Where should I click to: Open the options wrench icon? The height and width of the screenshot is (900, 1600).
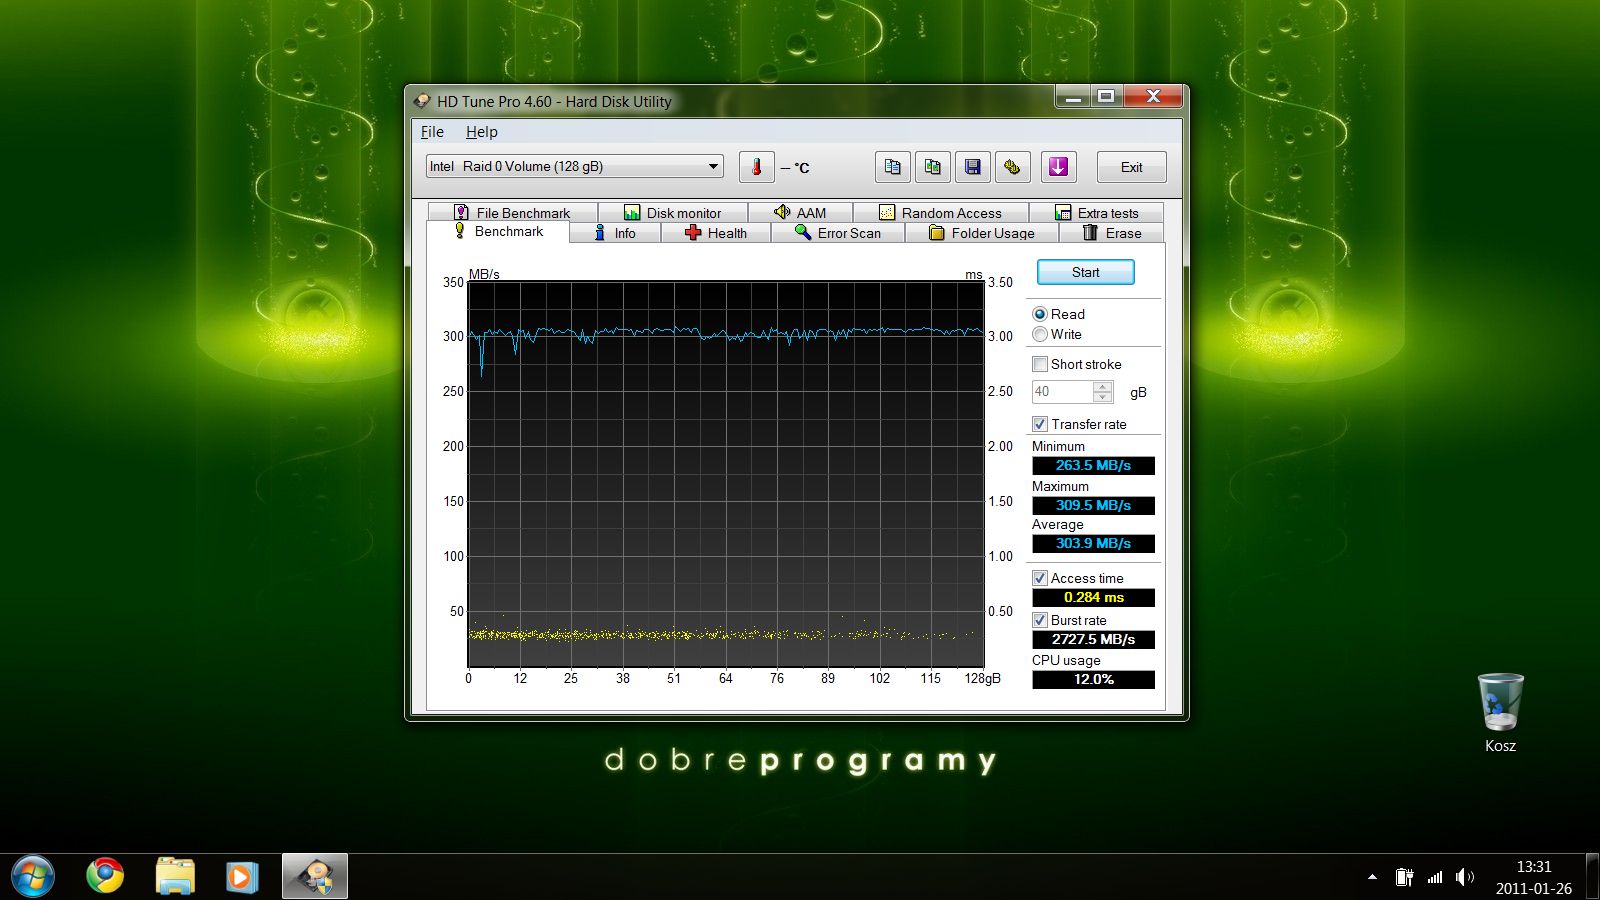[x=1013, y=167]
